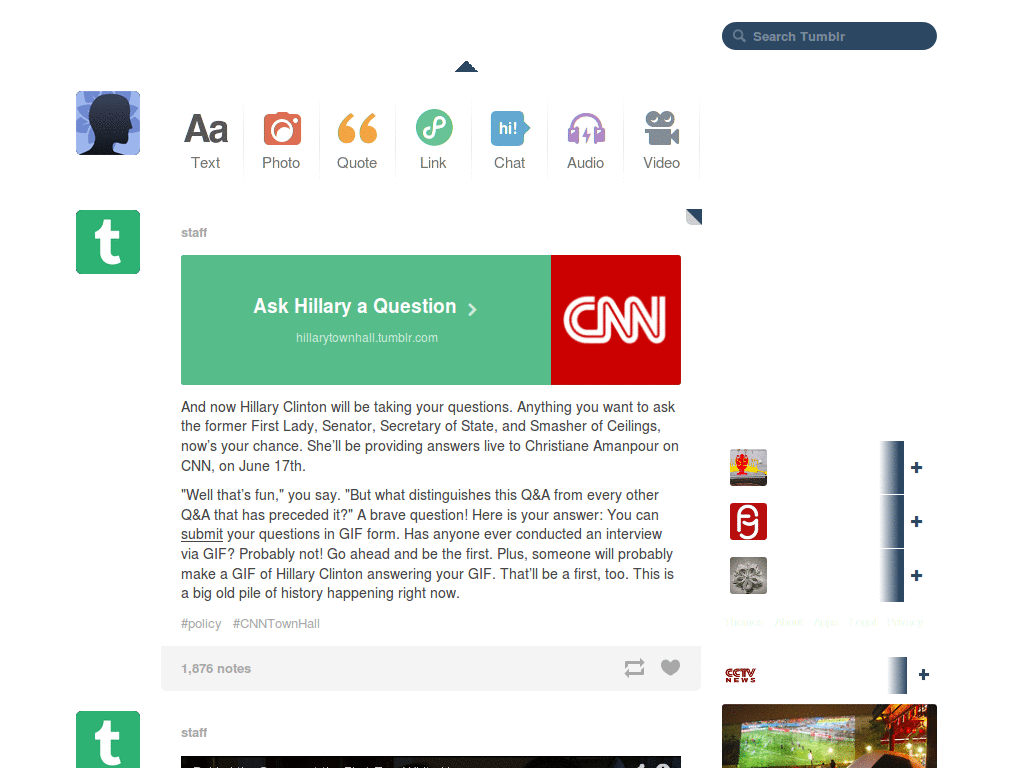
Task: Open the CNN logo panel
Action: click(x=616, y=320)
